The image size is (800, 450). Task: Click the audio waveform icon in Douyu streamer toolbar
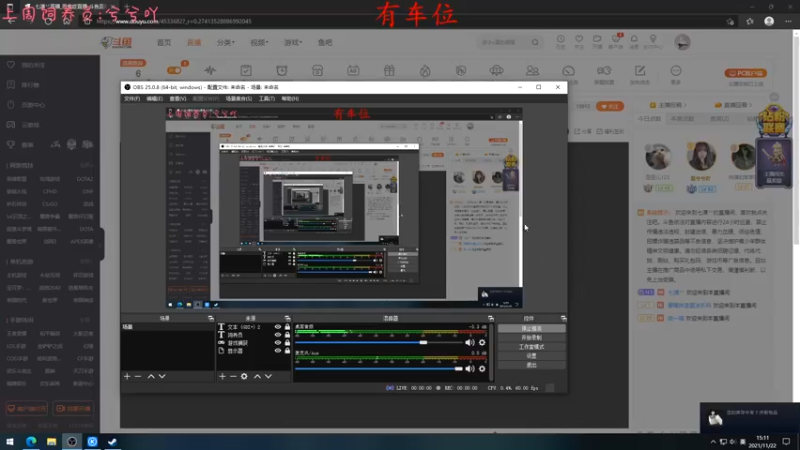(x=210, y=70)
